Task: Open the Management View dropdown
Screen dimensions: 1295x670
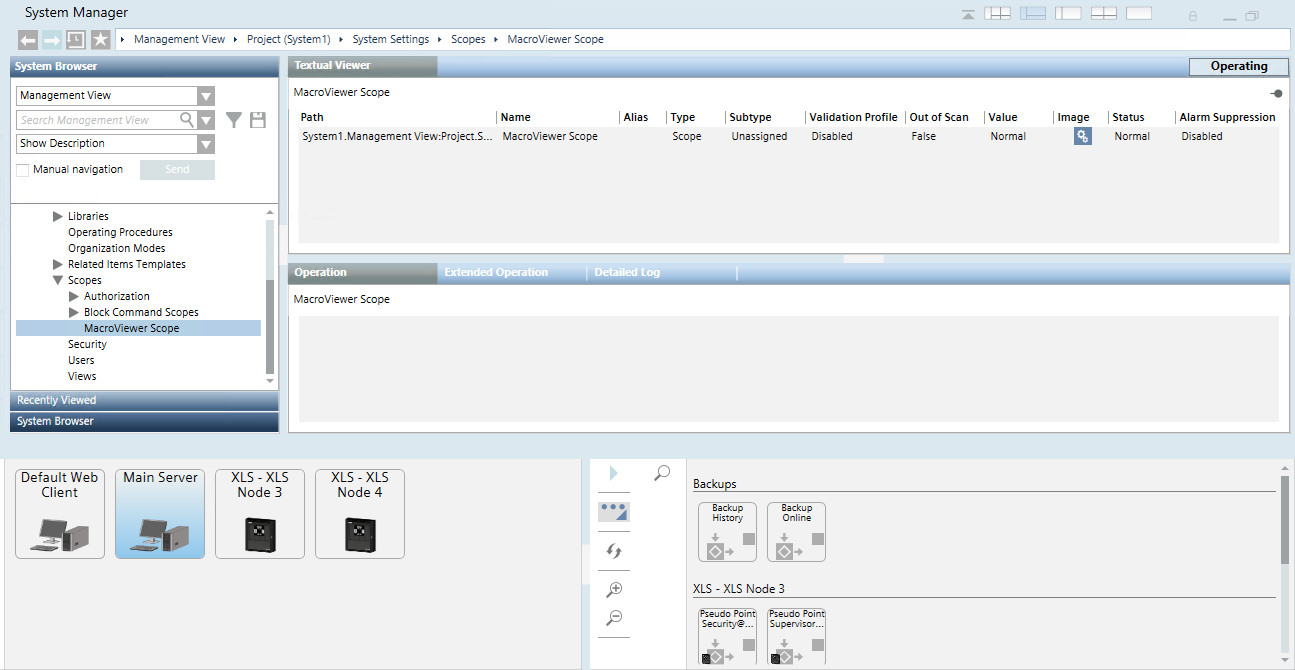Action: [x=205, y=95]
